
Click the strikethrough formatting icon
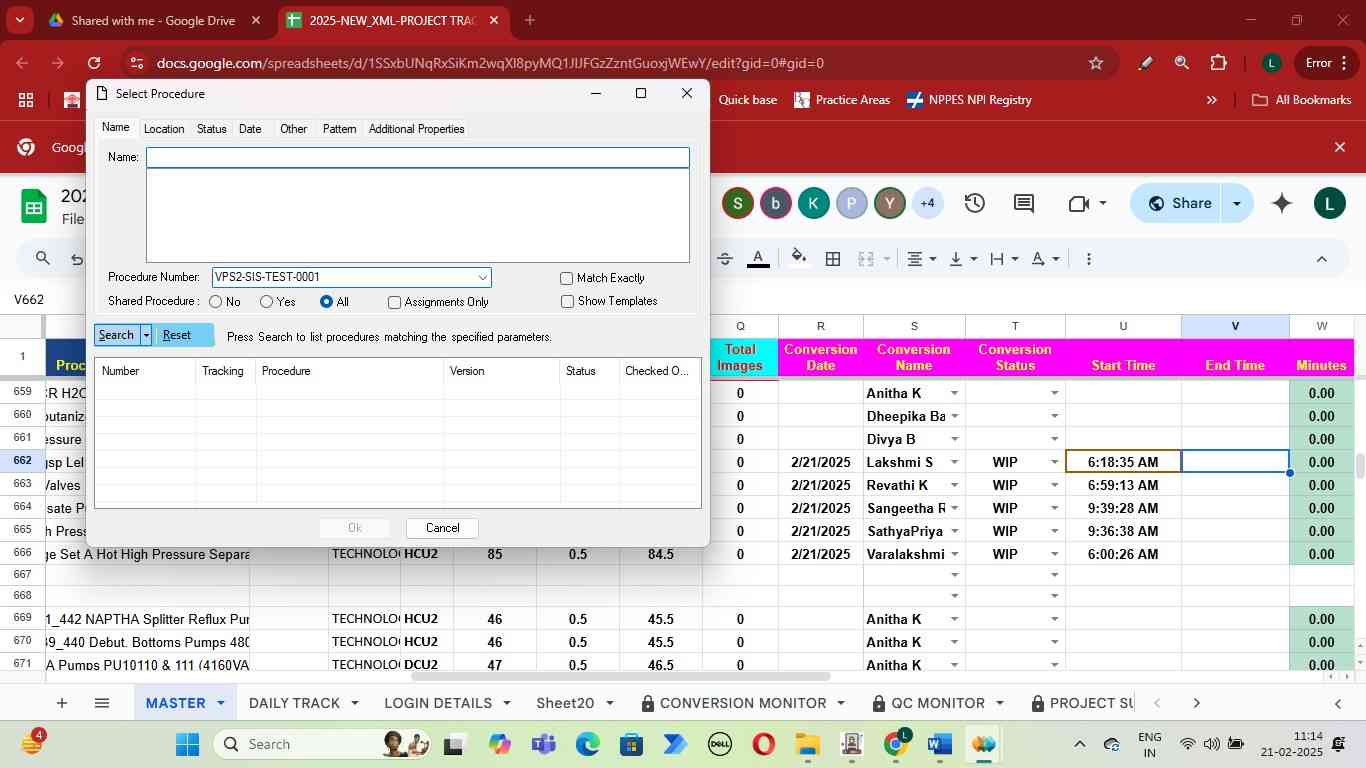pos(725,259)
